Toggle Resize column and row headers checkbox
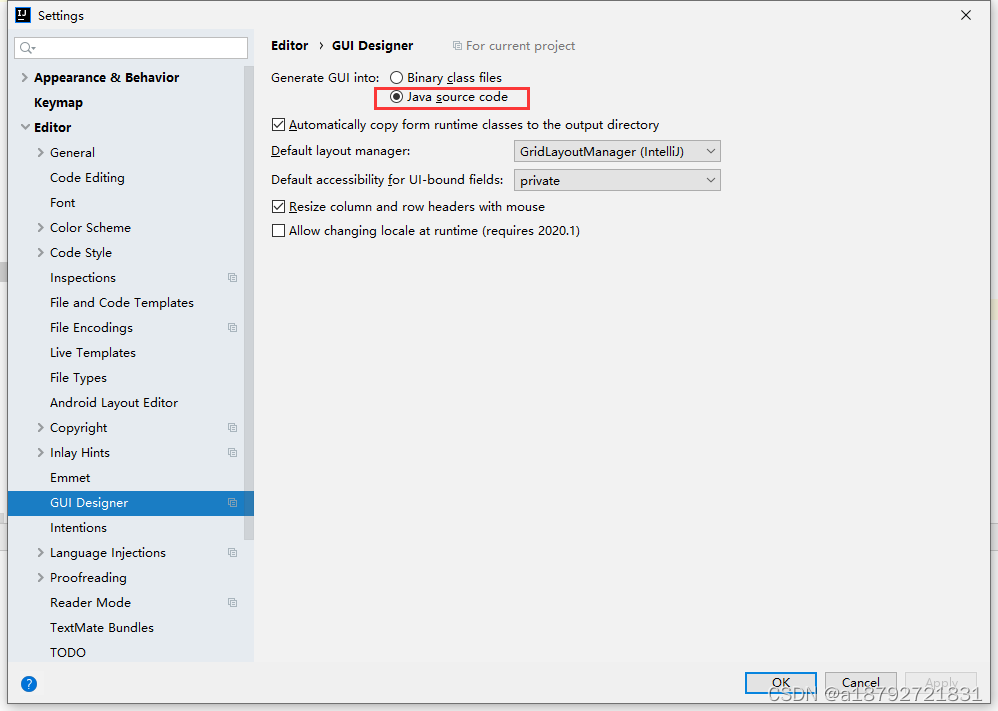The height and width of the screenshot is (711, 998). click(x=278, y=206)
